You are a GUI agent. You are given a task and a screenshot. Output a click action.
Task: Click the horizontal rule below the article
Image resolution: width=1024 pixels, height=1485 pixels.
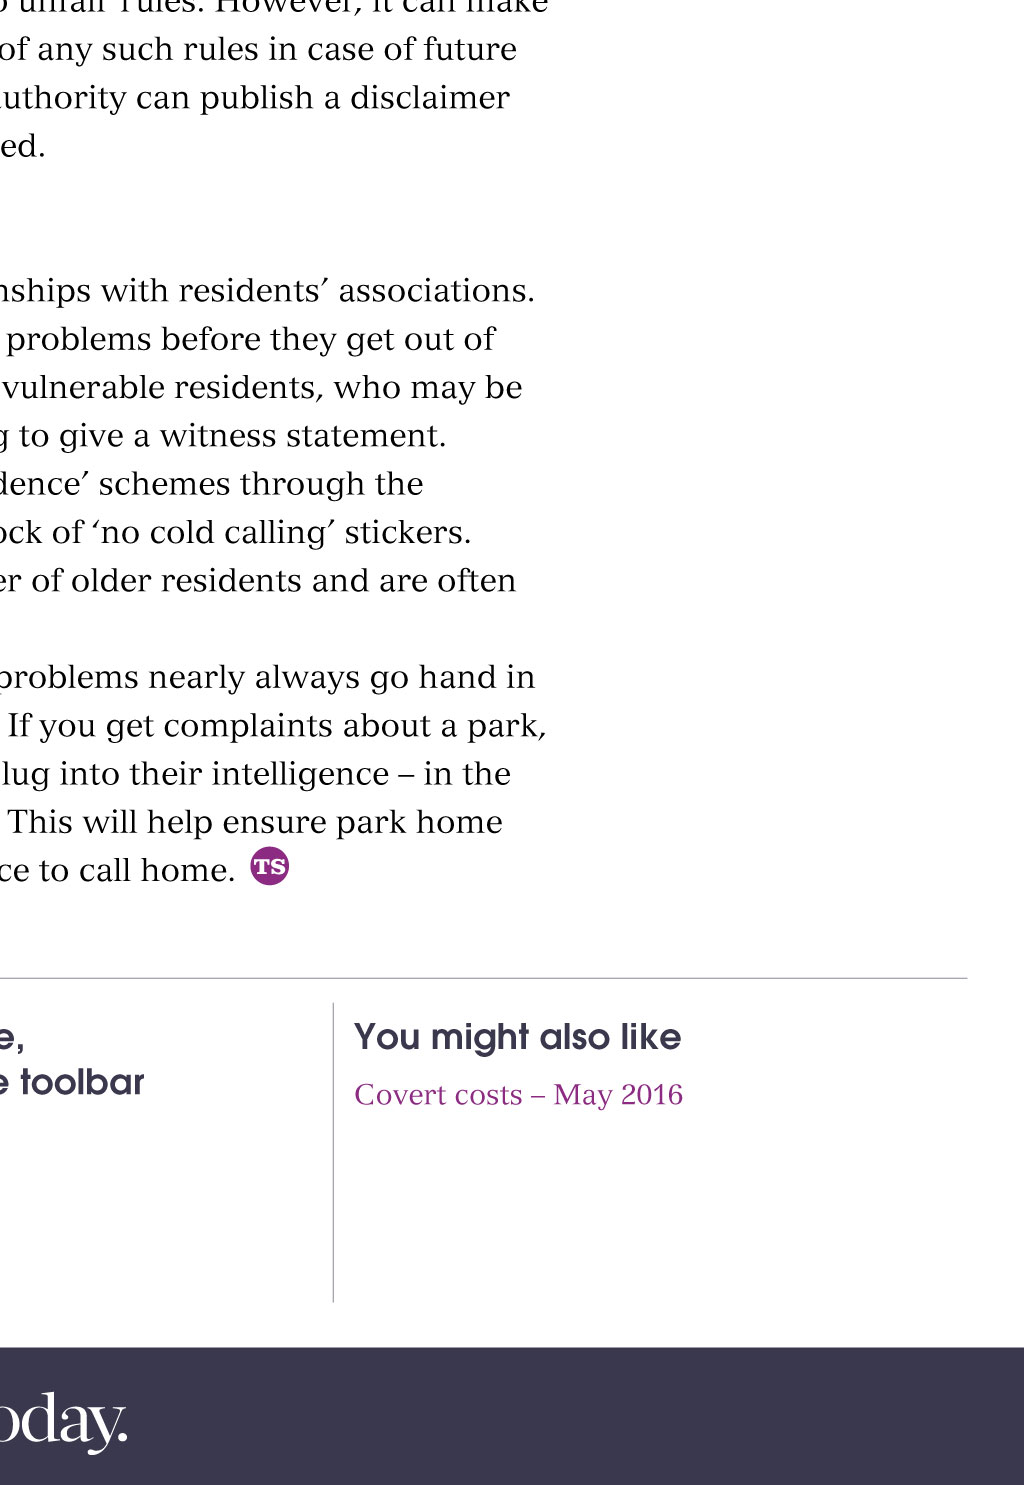click(484, 978)
